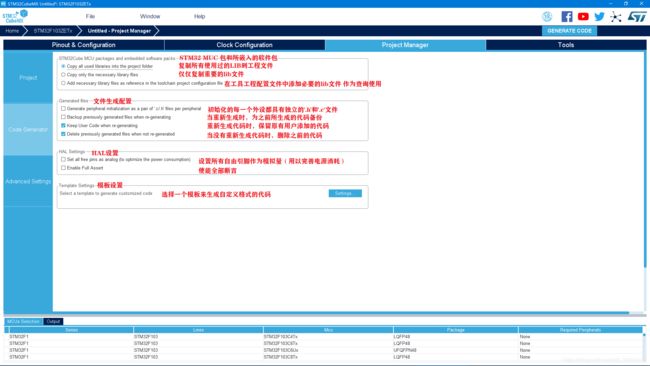This screenshot has width=650, height=366.
Task: Open the Advanced Settings side section
Action: 28,181
